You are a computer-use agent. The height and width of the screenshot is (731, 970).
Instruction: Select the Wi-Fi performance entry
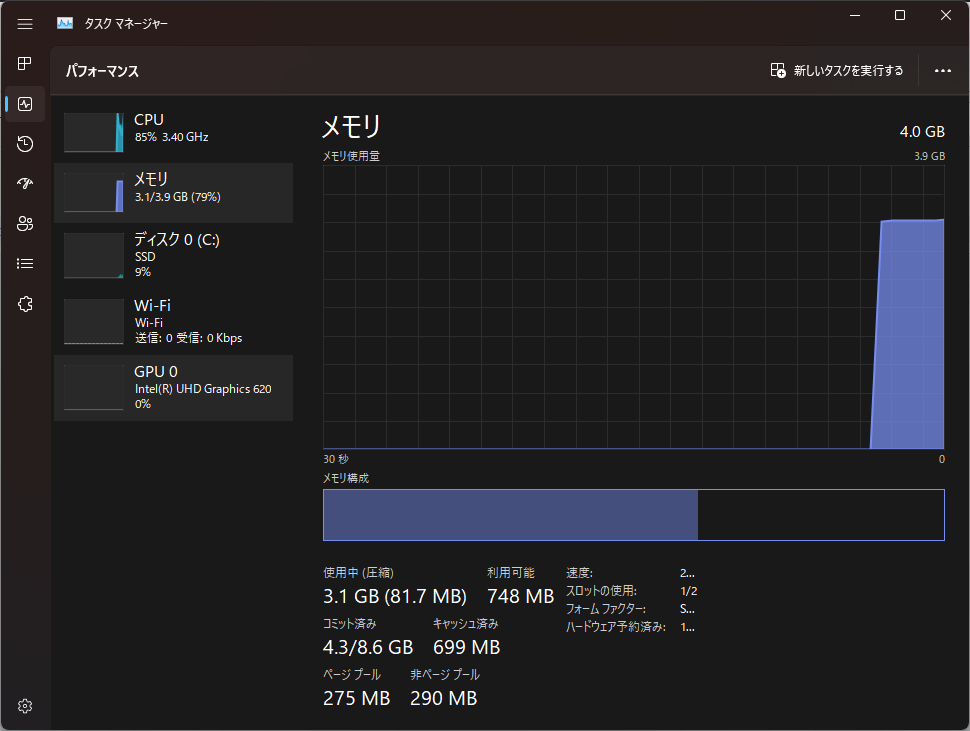coord(173,322)
